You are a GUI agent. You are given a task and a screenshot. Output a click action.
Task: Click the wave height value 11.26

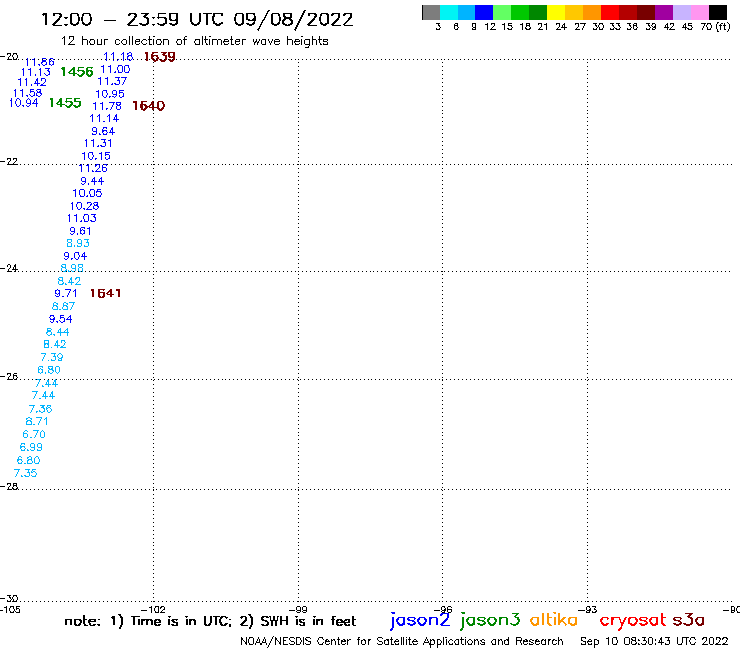click(x=93, y=169)
